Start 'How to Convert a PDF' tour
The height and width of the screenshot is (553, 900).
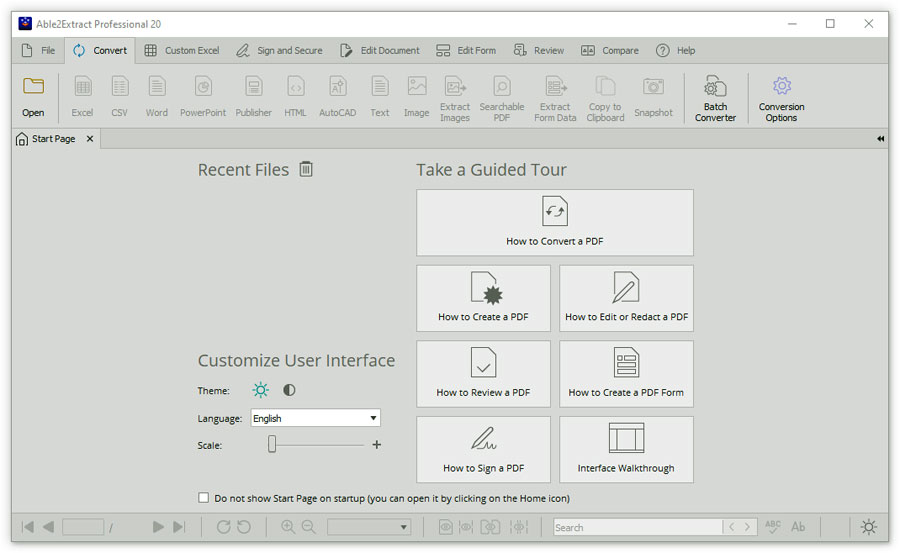[554, 223]
